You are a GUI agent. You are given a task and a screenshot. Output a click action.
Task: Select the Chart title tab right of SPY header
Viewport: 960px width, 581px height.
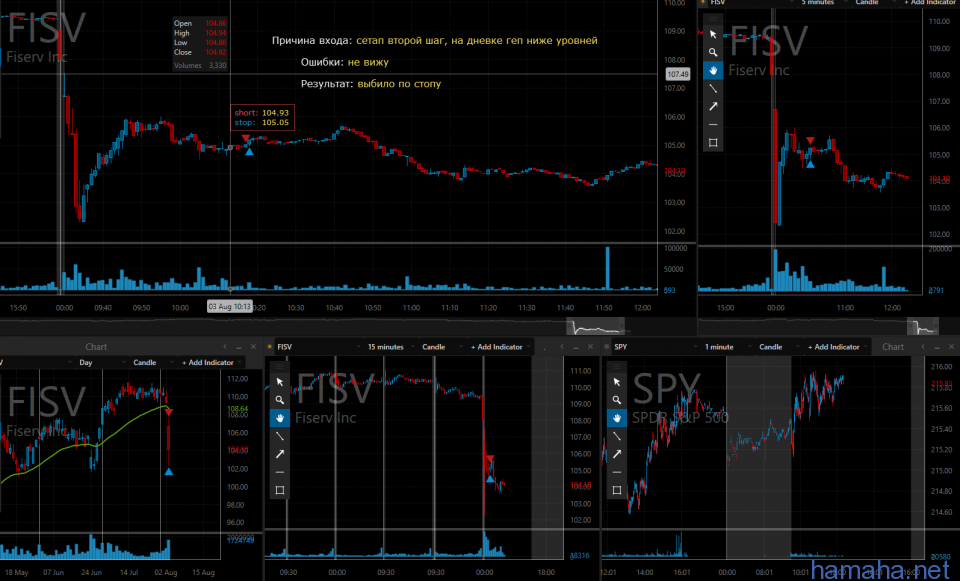tap(893, 347)
